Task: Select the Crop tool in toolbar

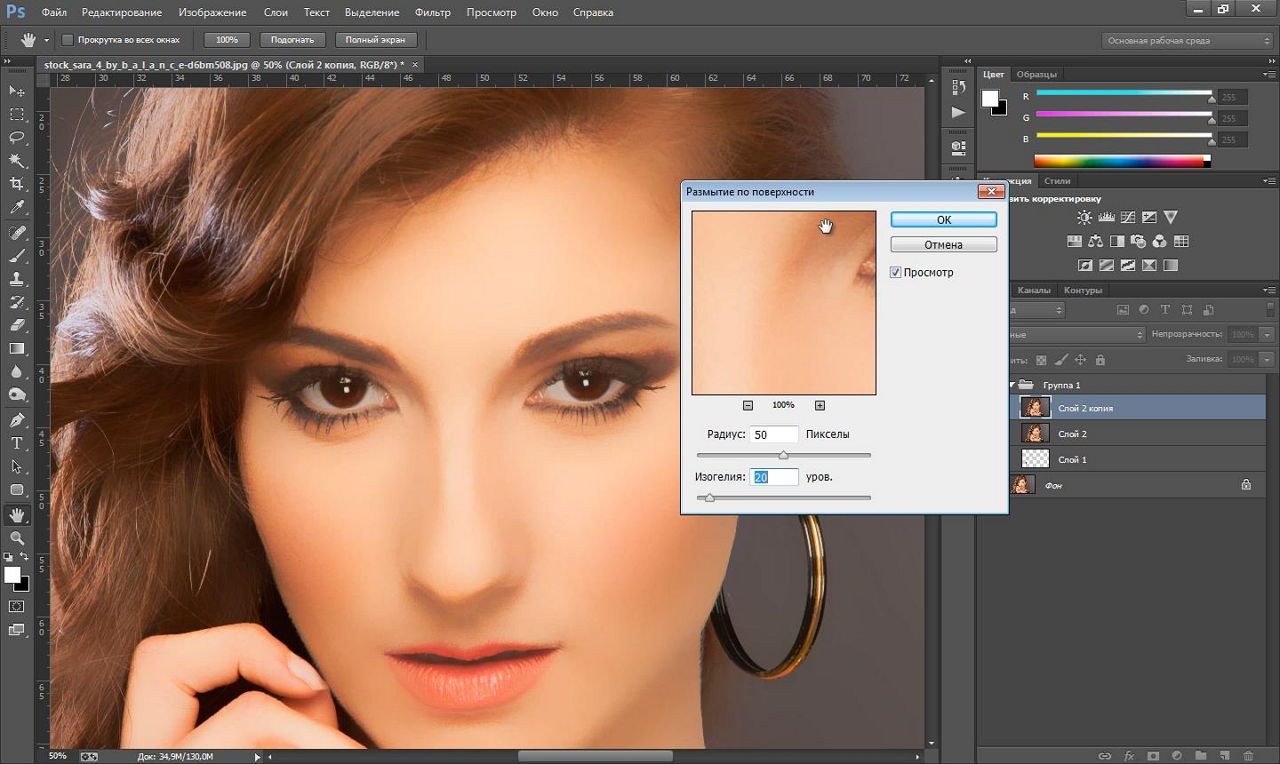Action: pyautogui.click(x=17, y=184)
